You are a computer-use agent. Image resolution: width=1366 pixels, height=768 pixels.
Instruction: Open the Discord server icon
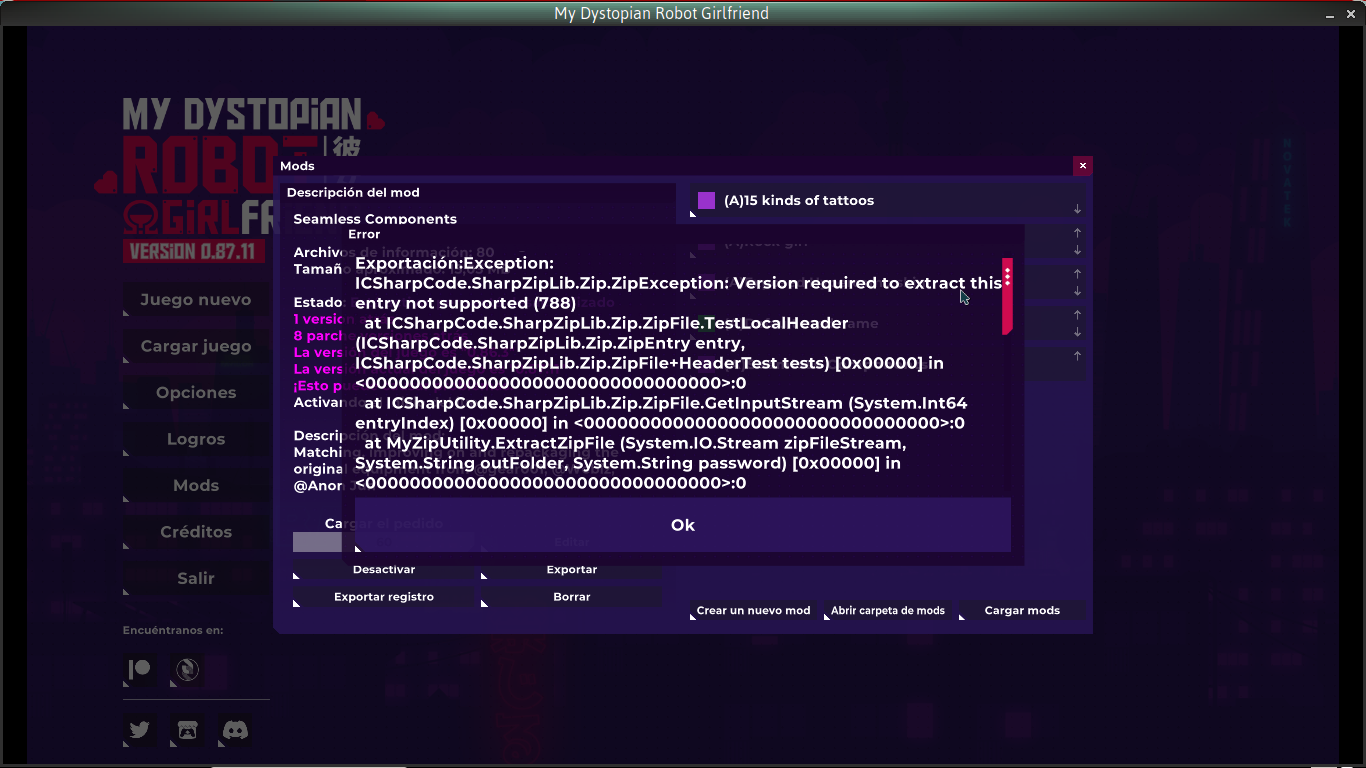point(235,730)
